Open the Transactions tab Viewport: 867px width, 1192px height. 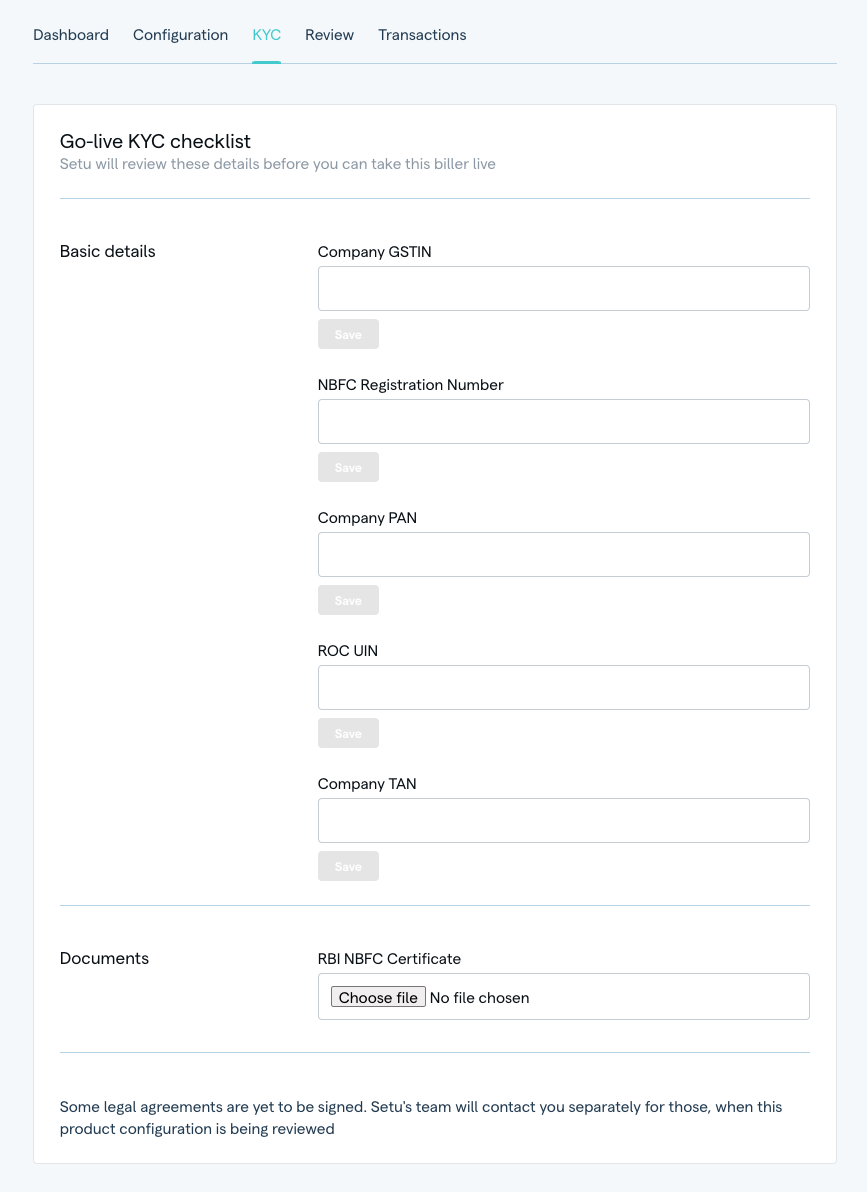(x=422, y=35)
